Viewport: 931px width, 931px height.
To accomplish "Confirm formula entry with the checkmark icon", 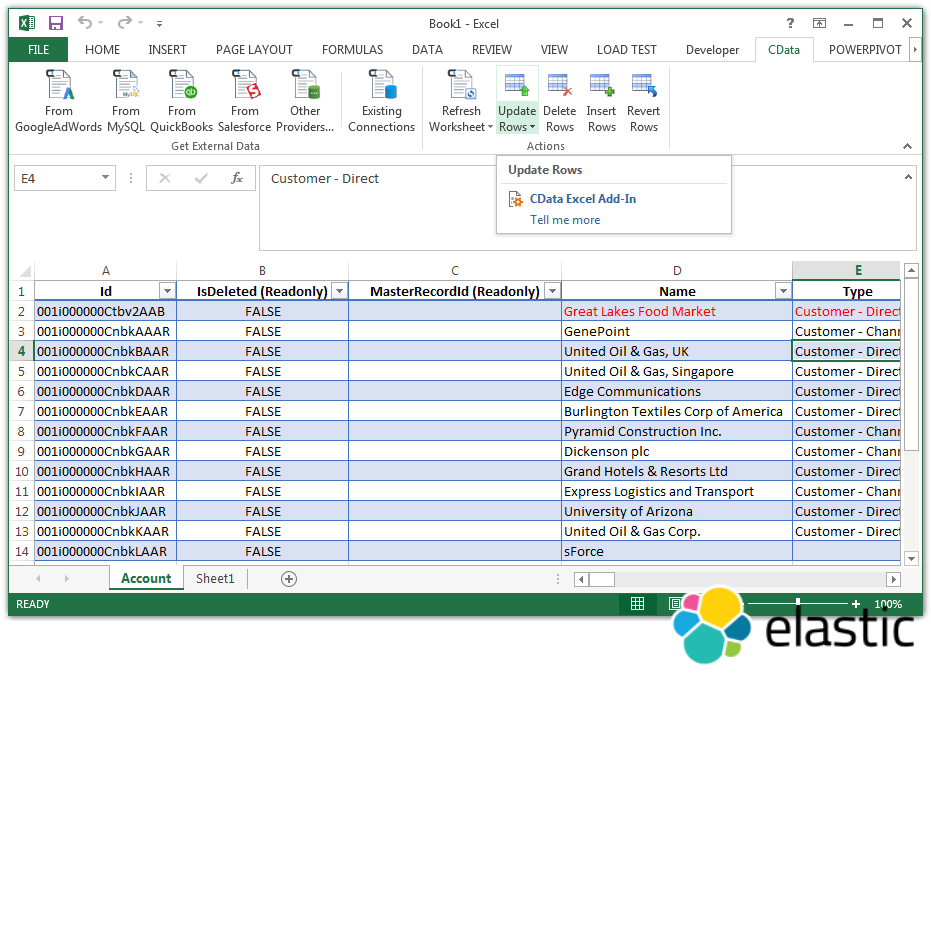I will point(201,178).
